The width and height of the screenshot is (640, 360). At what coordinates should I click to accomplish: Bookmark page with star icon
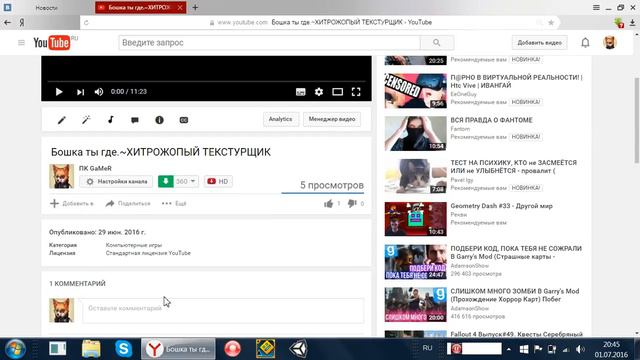(551, 22)
